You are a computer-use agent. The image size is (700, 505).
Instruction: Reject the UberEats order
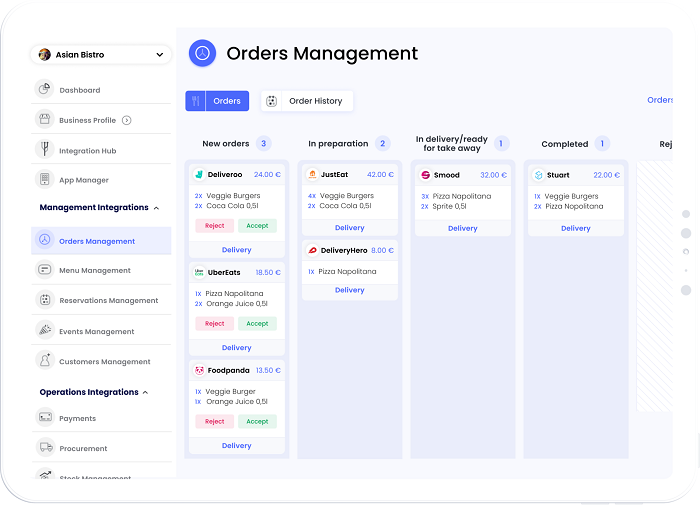[x=214, y=324]
